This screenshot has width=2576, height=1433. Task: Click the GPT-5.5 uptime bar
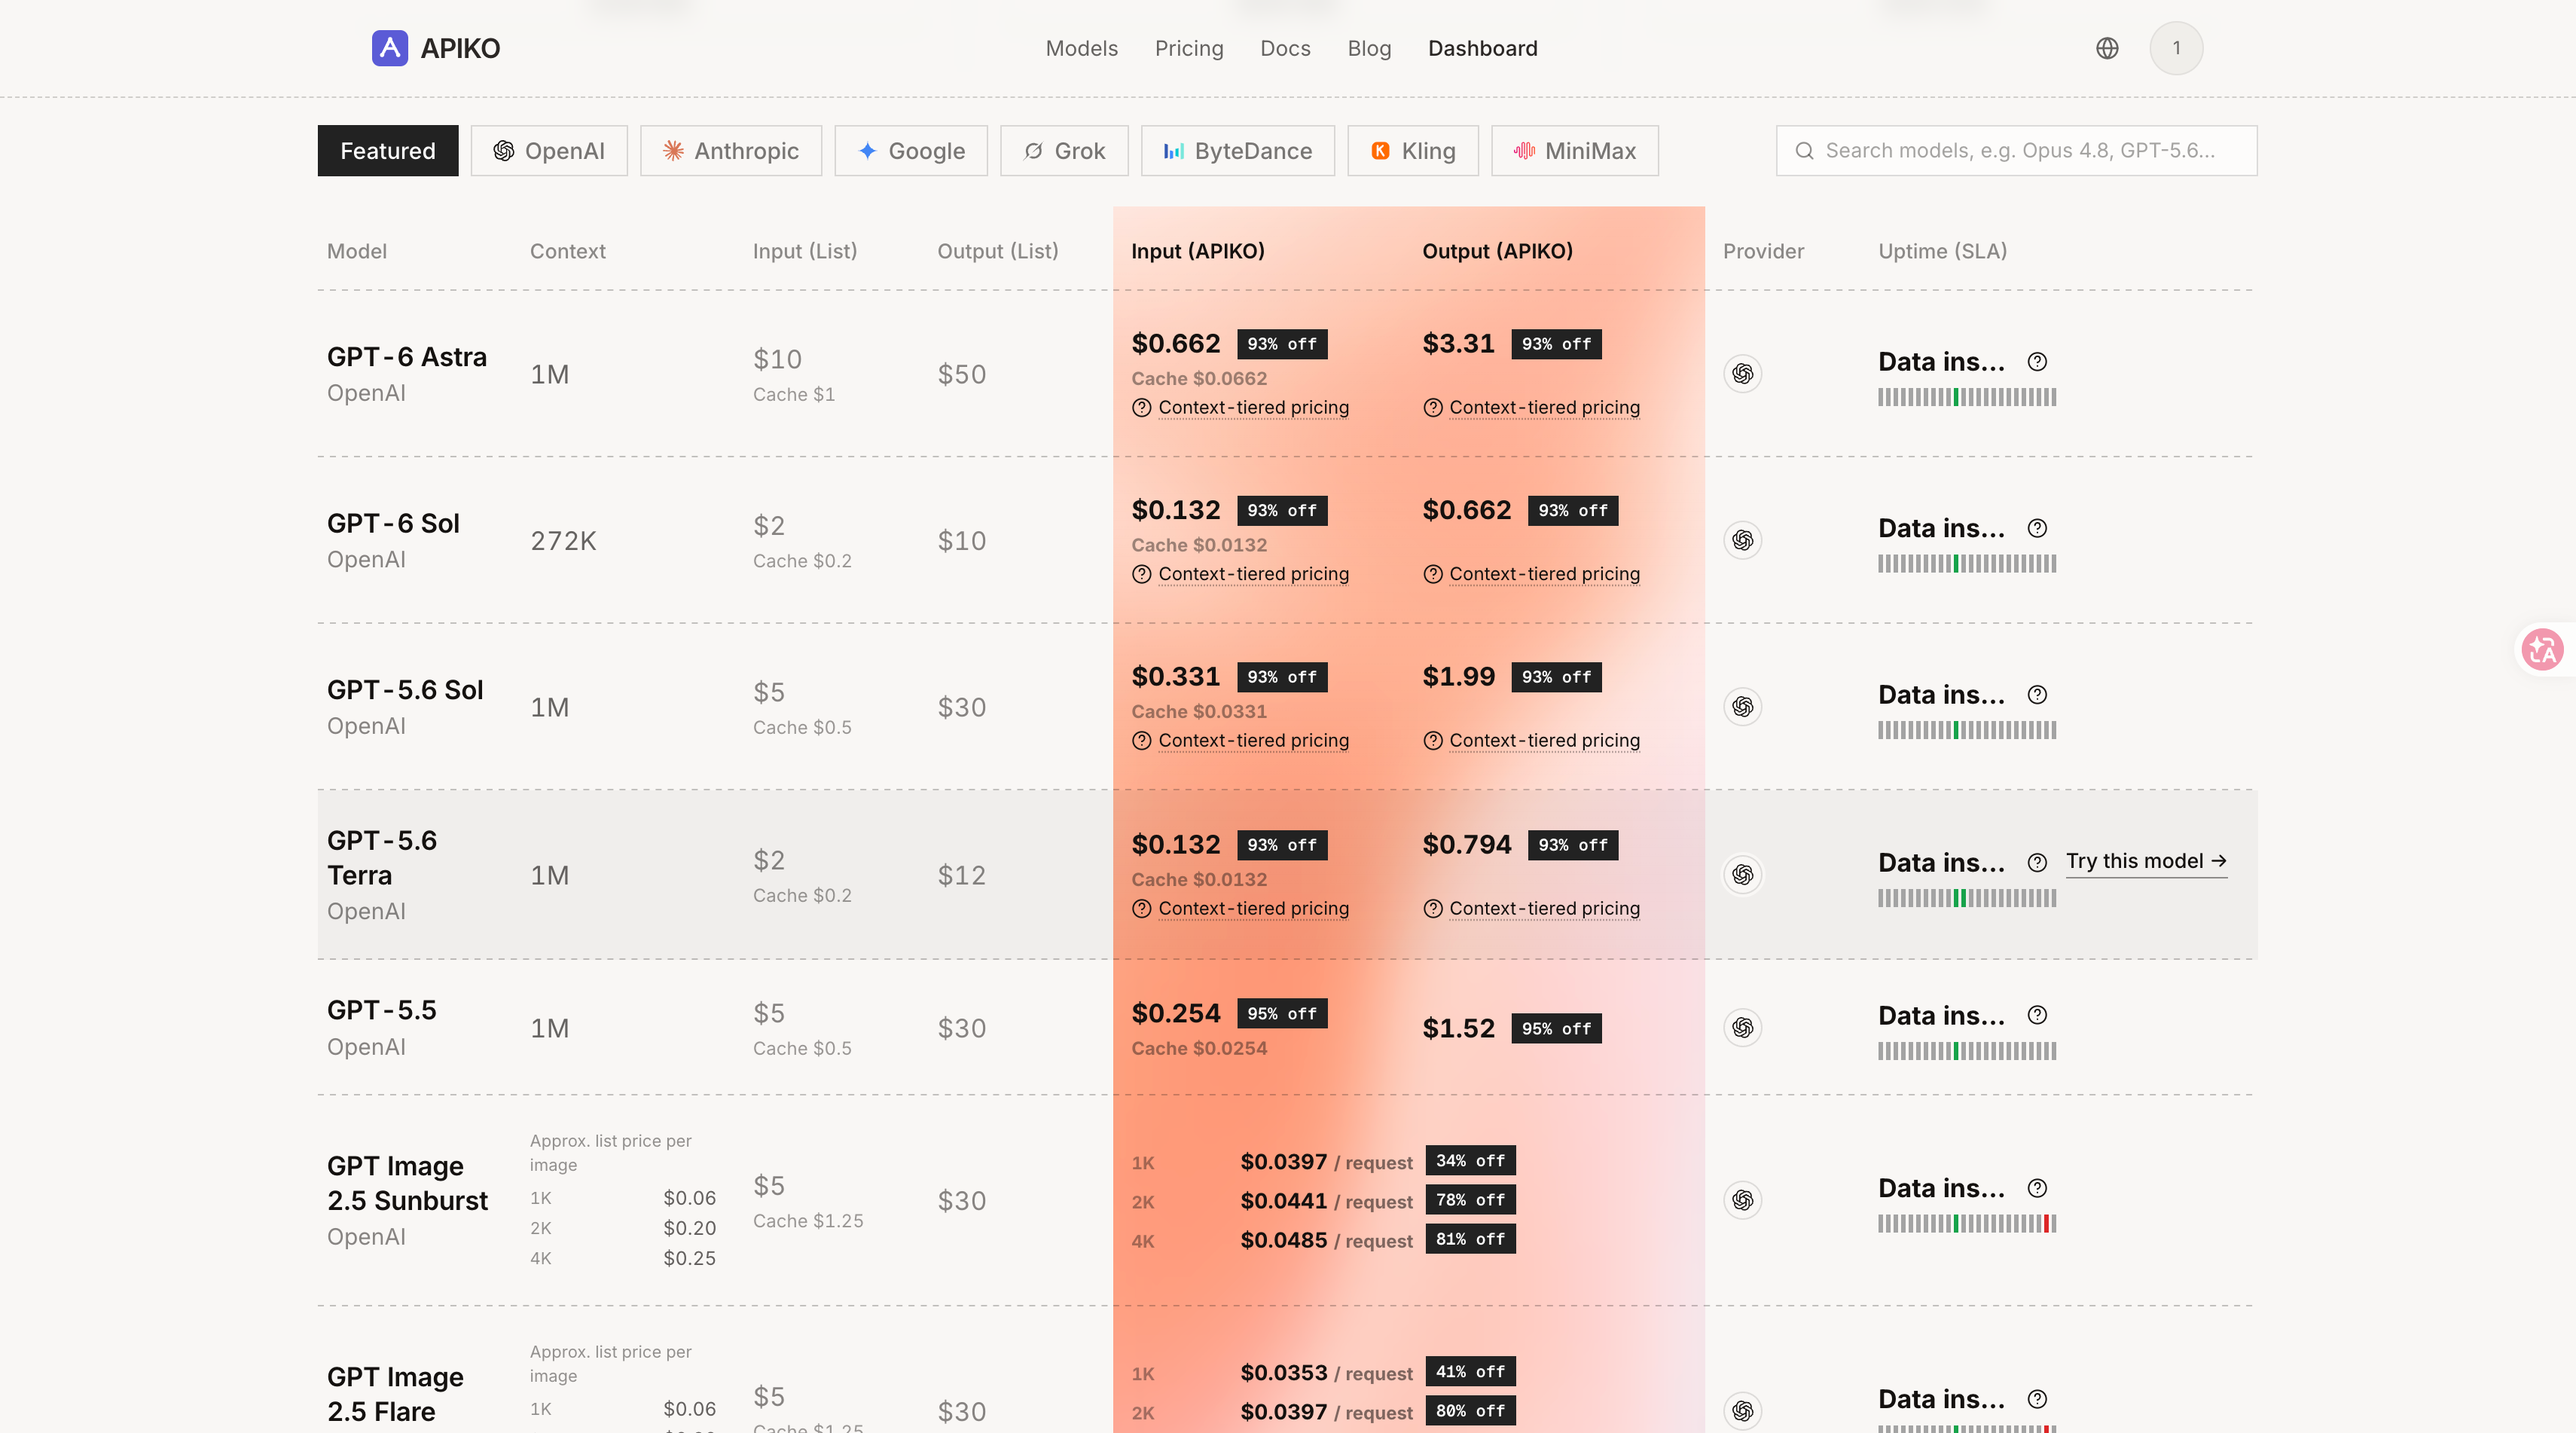[1966, 1051]
